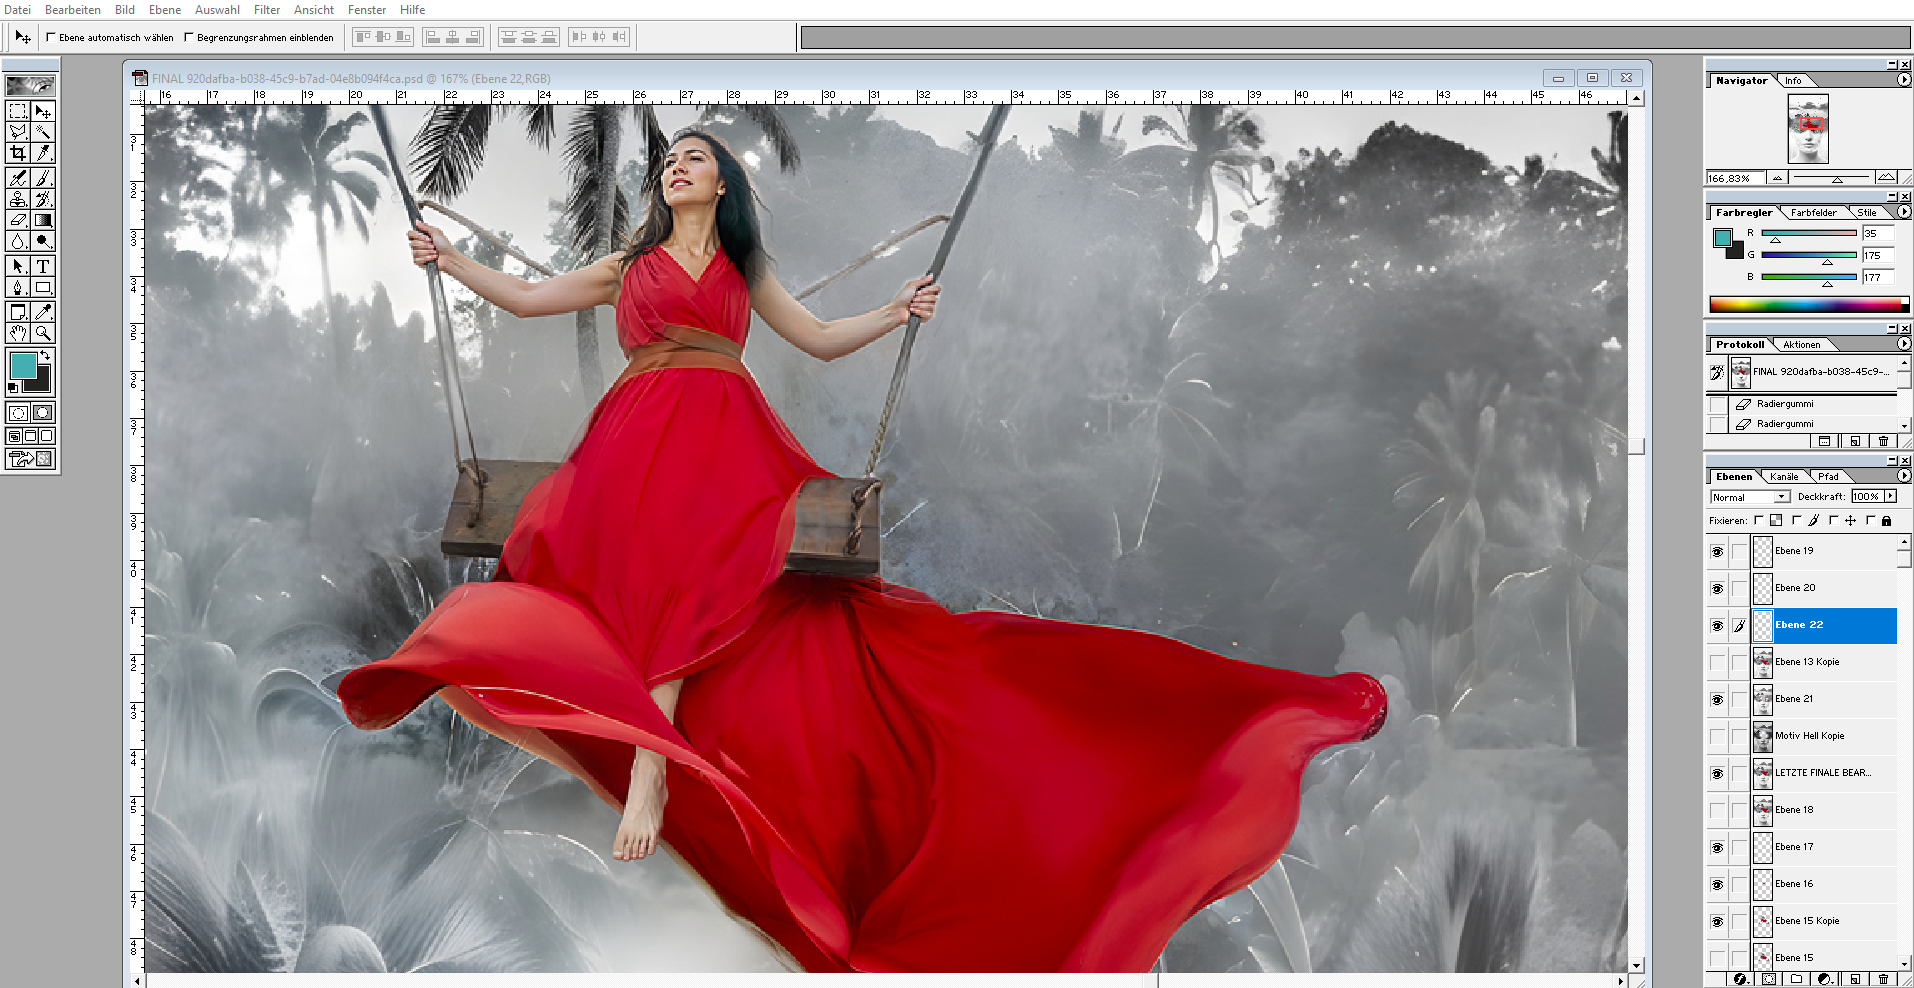1914x988 pixels.
Task: Open the Ebene menu
Action: click(x=165, y=10)
